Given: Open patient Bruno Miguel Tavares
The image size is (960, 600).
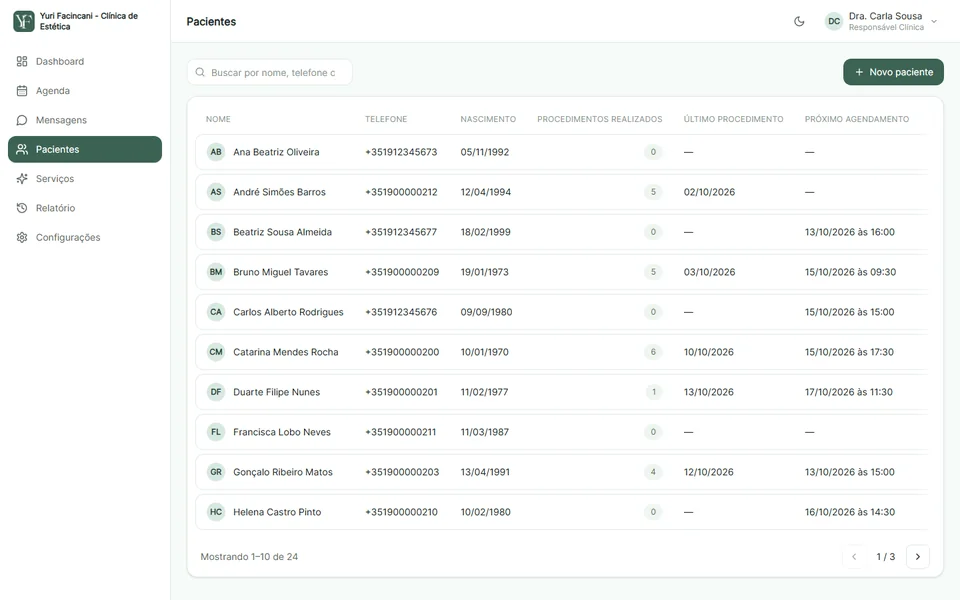Looking at the screenshot, I should (561, 272).
